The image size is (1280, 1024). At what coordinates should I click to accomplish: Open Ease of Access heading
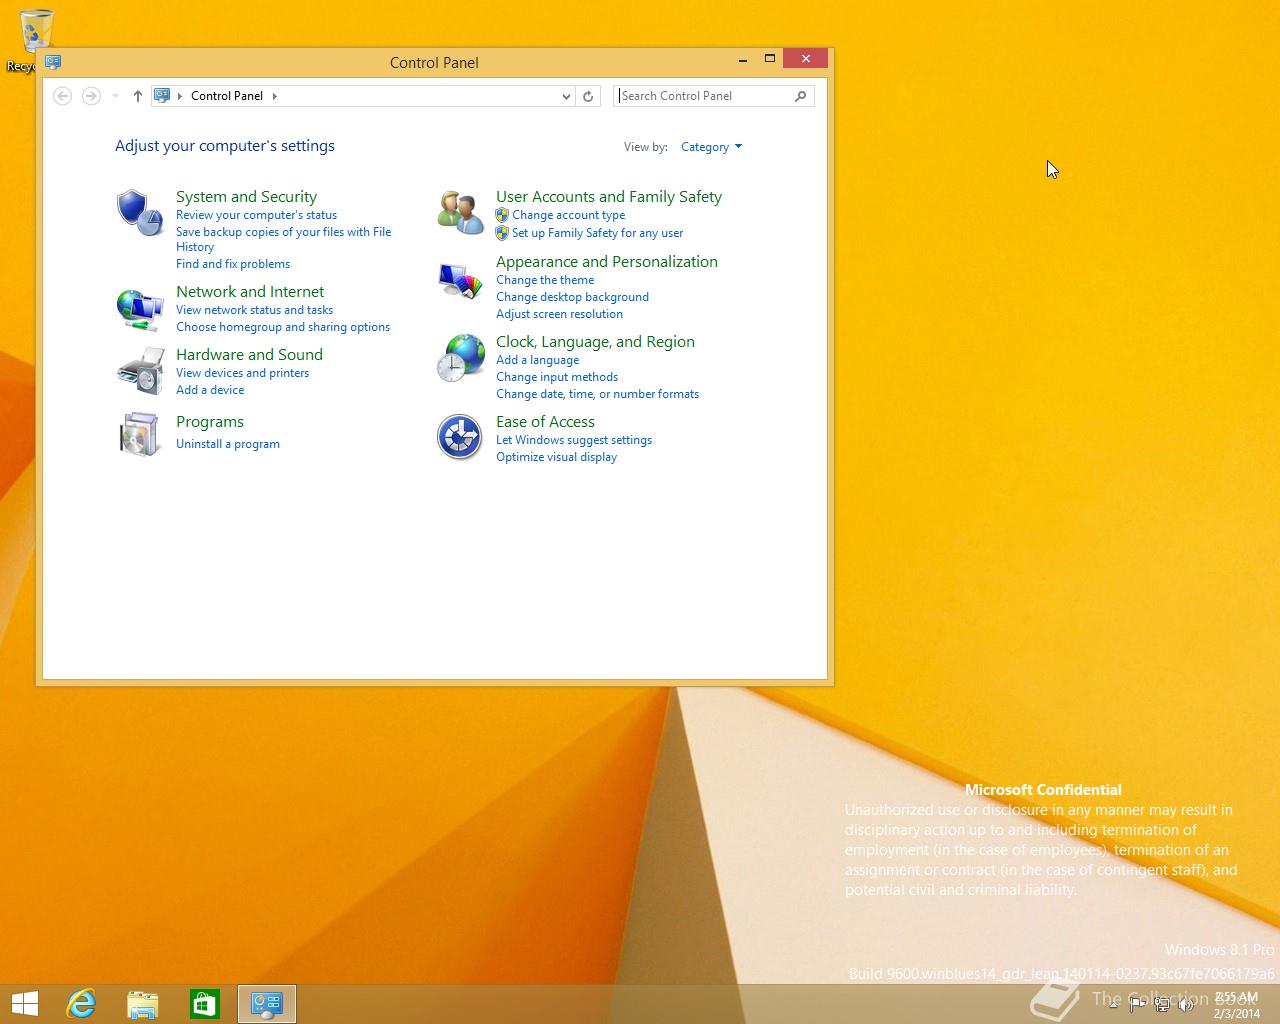coord(545,422)
